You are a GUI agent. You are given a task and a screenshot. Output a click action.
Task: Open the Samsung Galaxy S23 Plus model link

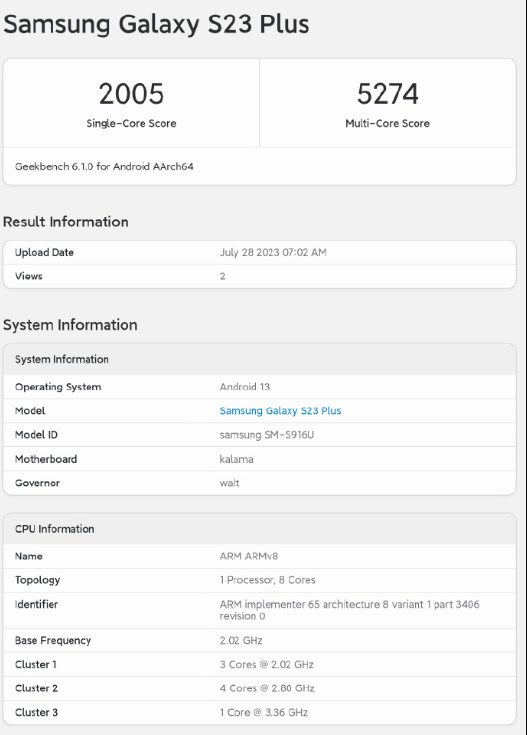(280, 411)
